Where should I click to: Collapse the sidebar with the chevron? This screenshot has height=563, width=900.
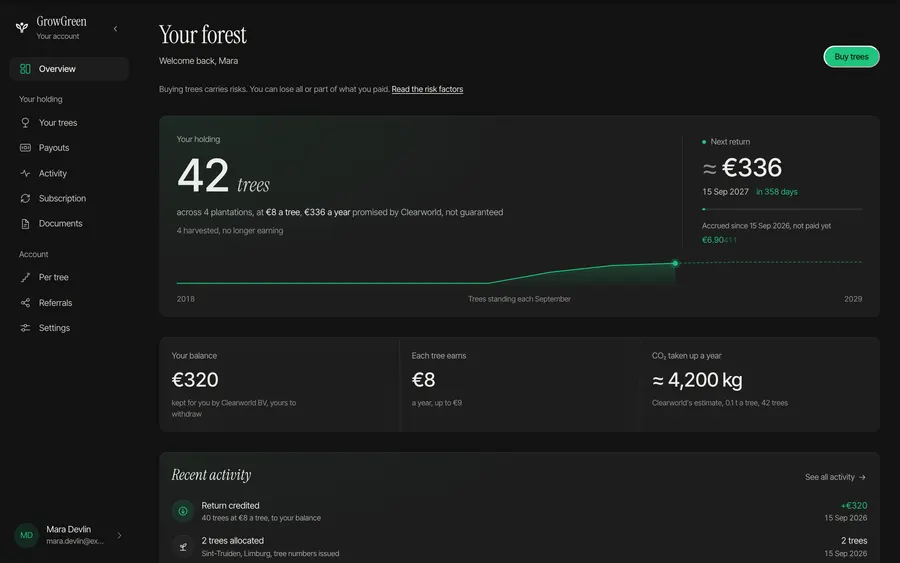coord(115,29)
